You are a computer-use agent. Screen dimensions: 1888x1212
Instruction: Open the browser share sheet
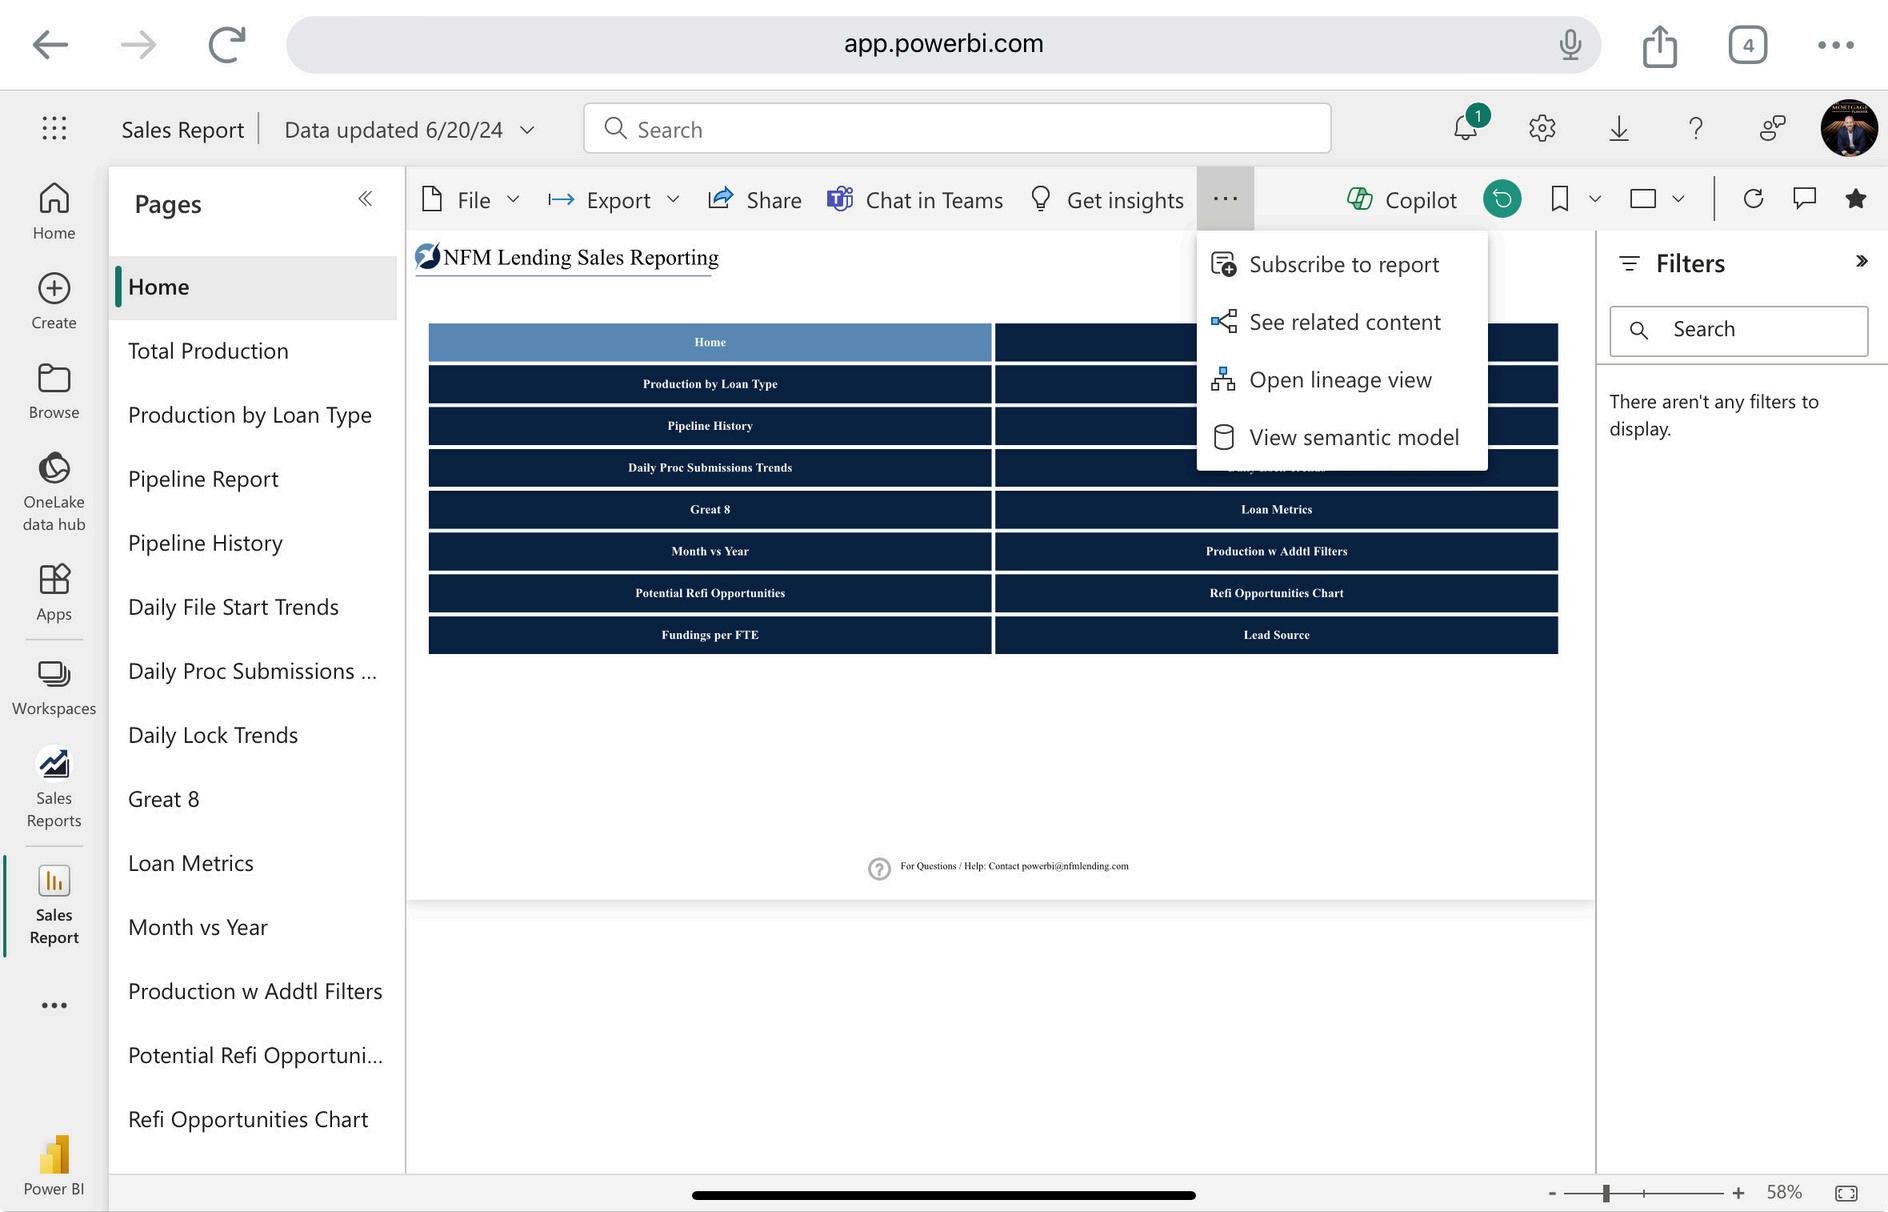(1660, 45)
